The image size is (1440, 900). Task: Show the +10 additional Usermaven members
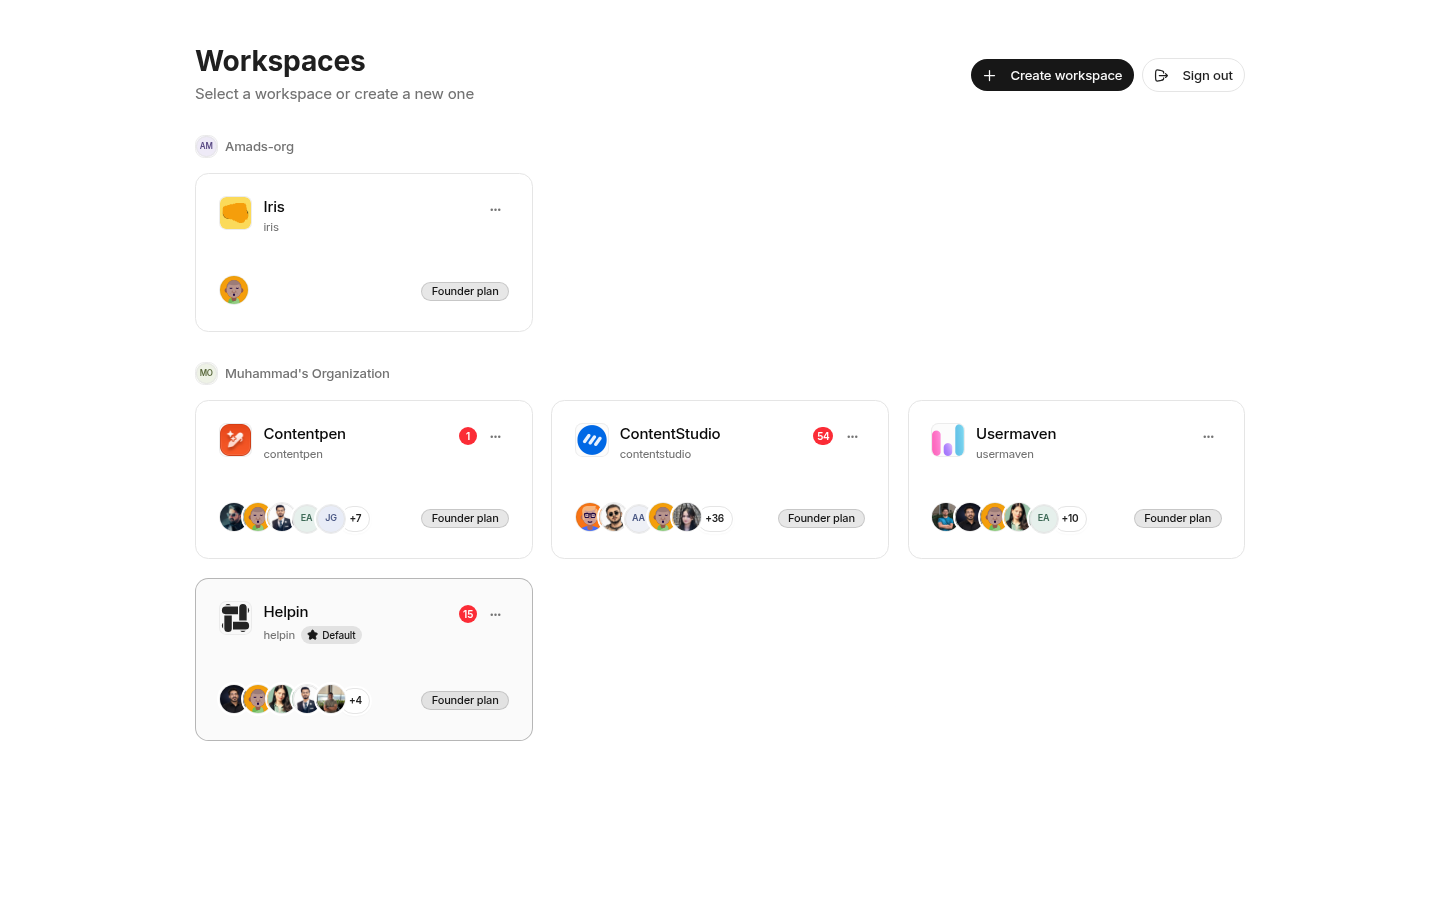1070,518
